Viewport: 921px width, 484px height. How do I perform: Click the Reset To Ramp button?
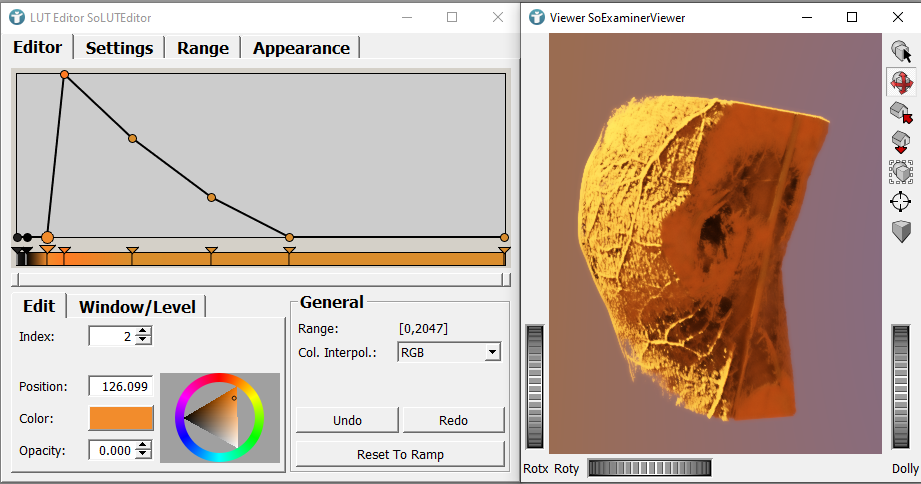click(400, 454)
